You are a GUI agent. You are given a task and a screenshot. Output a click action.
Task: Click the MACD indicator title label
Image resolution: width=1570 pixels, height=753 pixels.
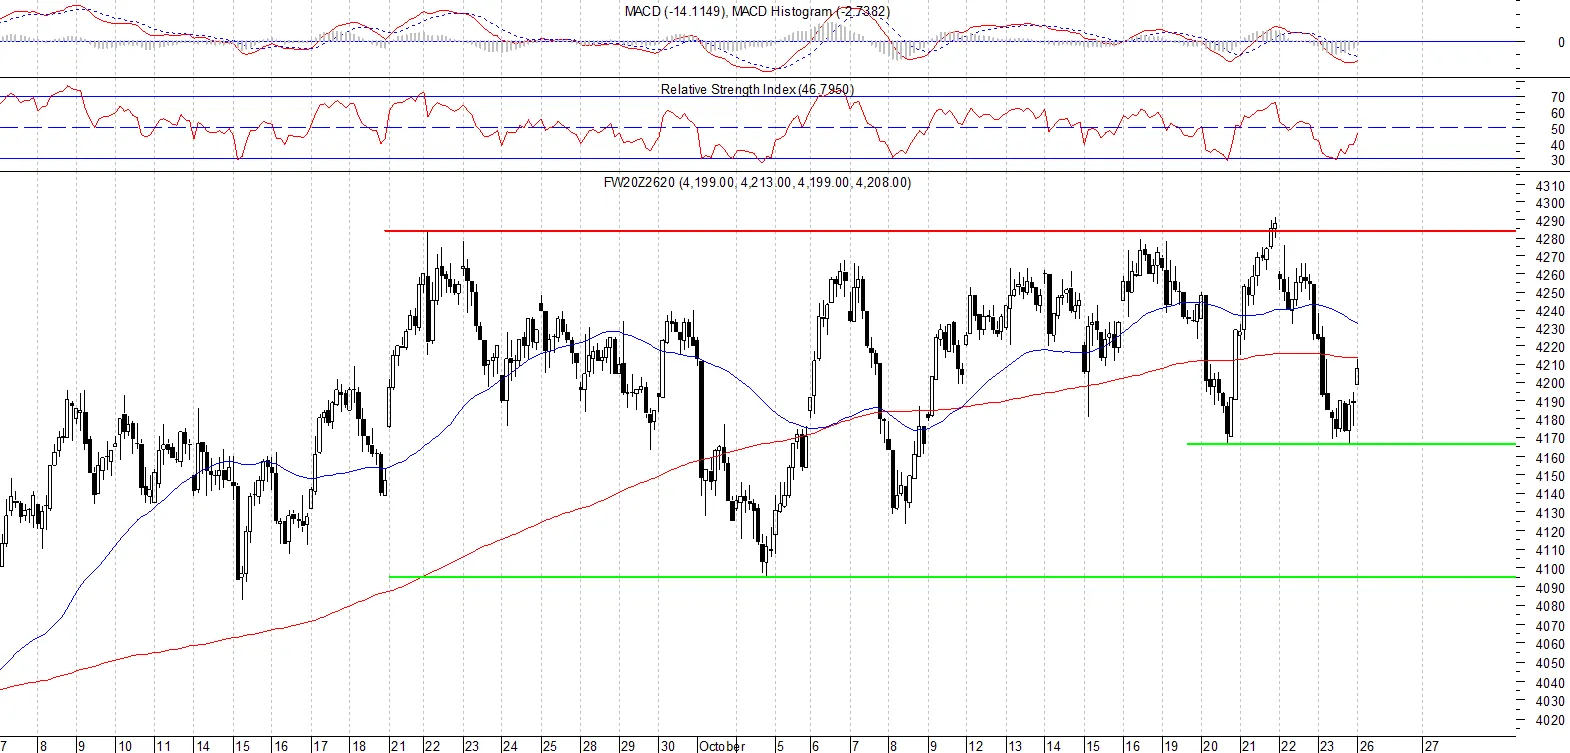click(757, 11)
